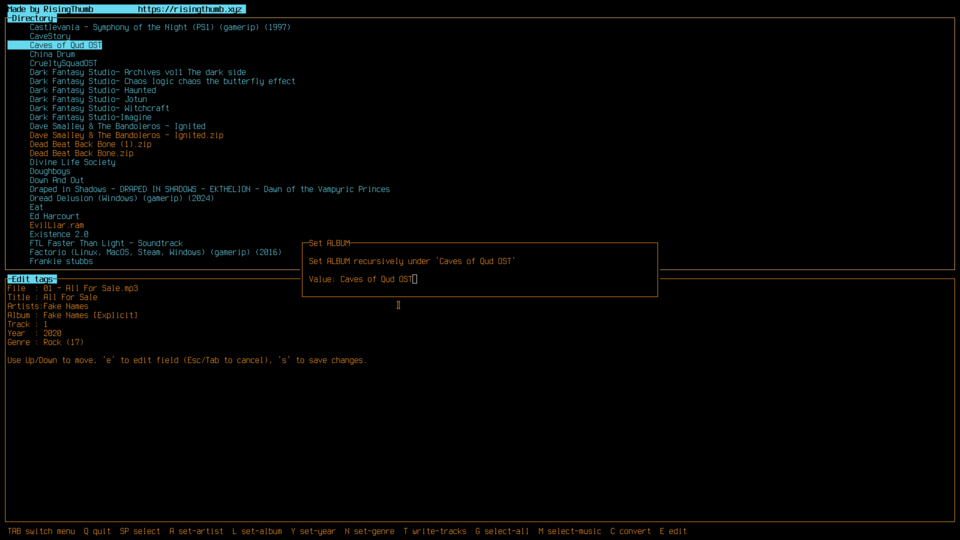Select 'Dark Fantasy Studio- Jotun' entry

(88, 99)
